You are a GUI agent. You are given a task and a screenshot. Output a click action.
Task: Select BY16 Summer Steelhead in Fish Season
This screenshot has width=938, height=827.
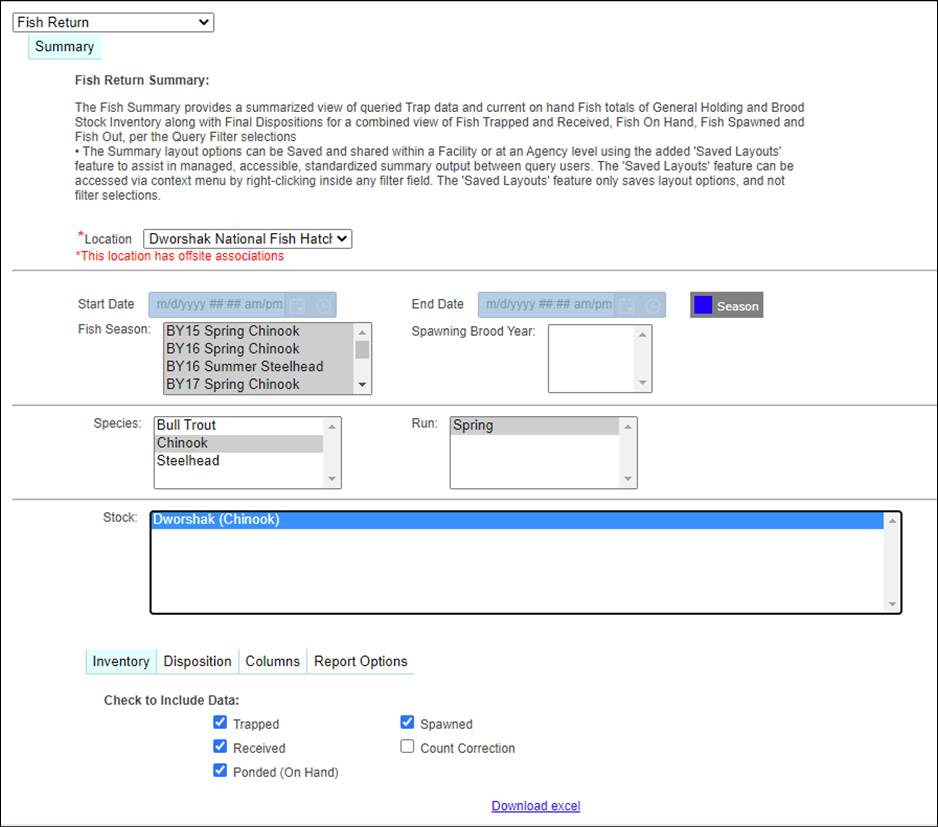tap(245, 367)
